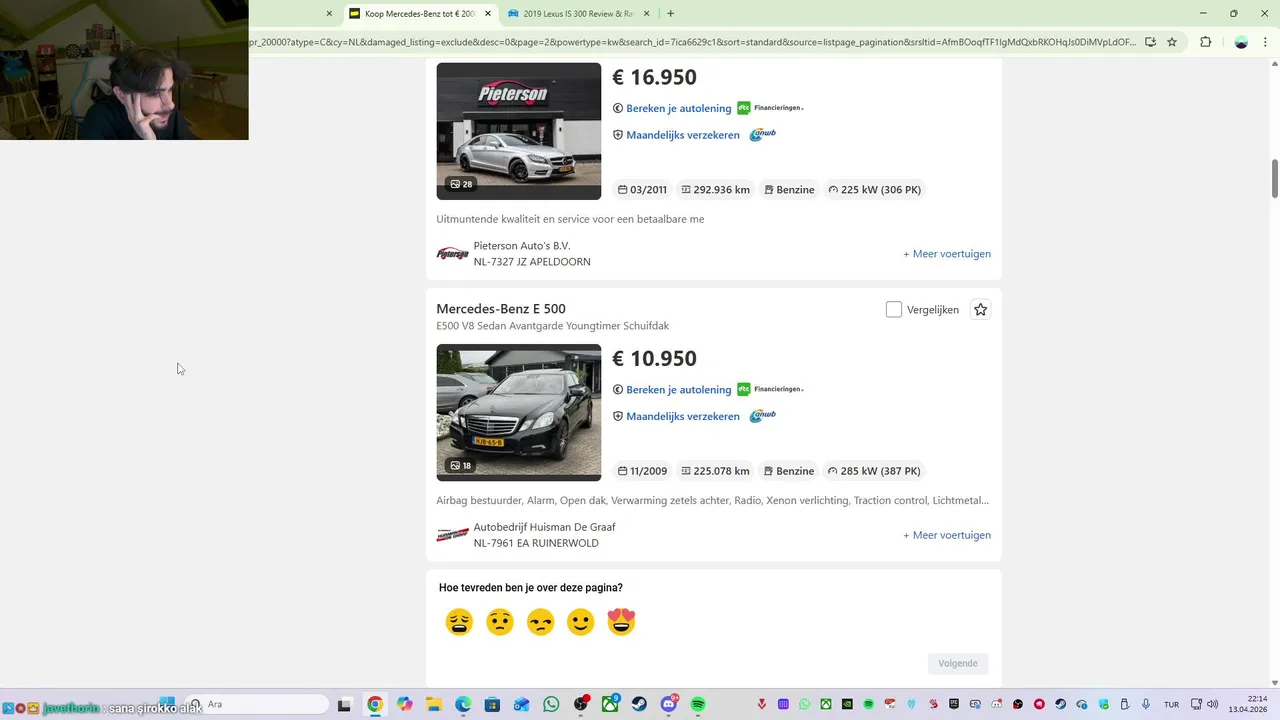Image resolution: width=1280 pixels, height=720 pixels.
Task: Close the 2019 Lexus IS 300 tab
Action: [646, 14]
